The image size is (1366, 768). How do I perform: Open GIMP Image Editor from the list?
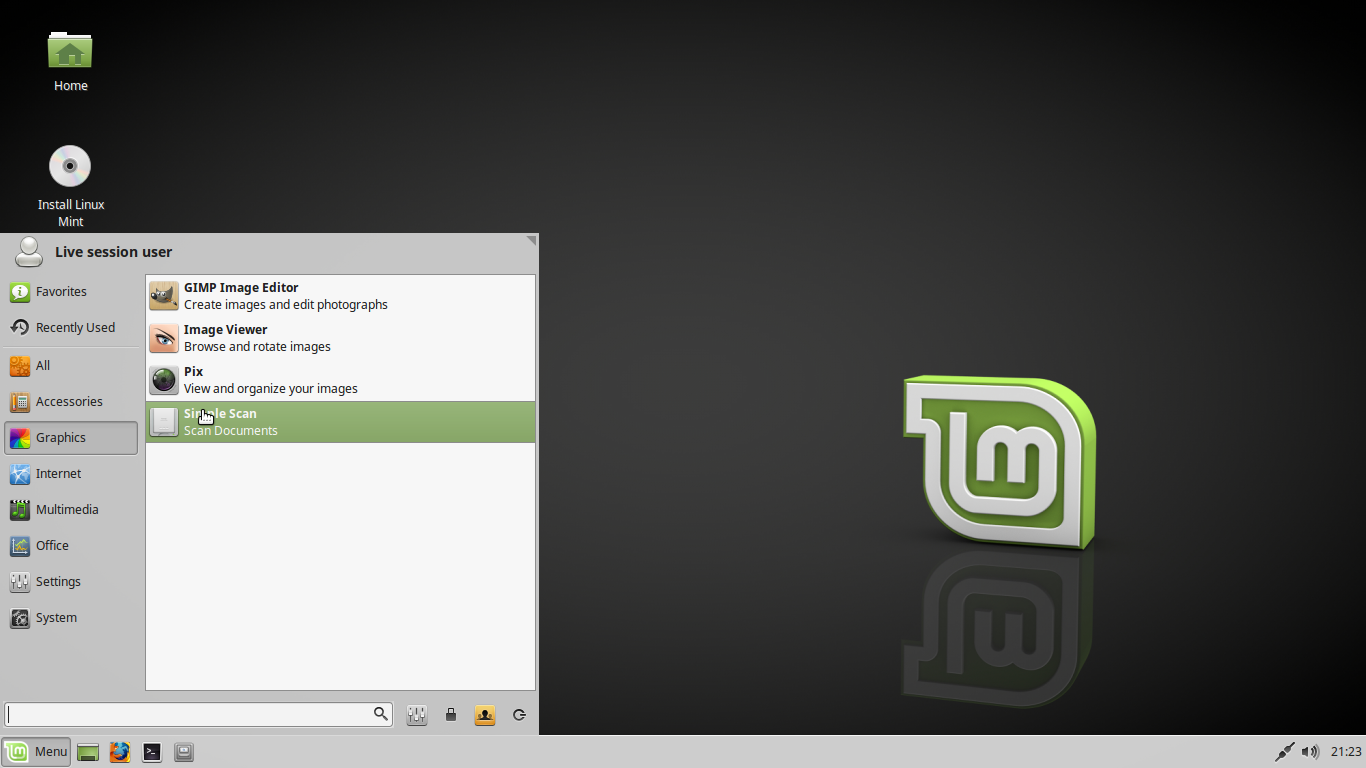point(340,296)
